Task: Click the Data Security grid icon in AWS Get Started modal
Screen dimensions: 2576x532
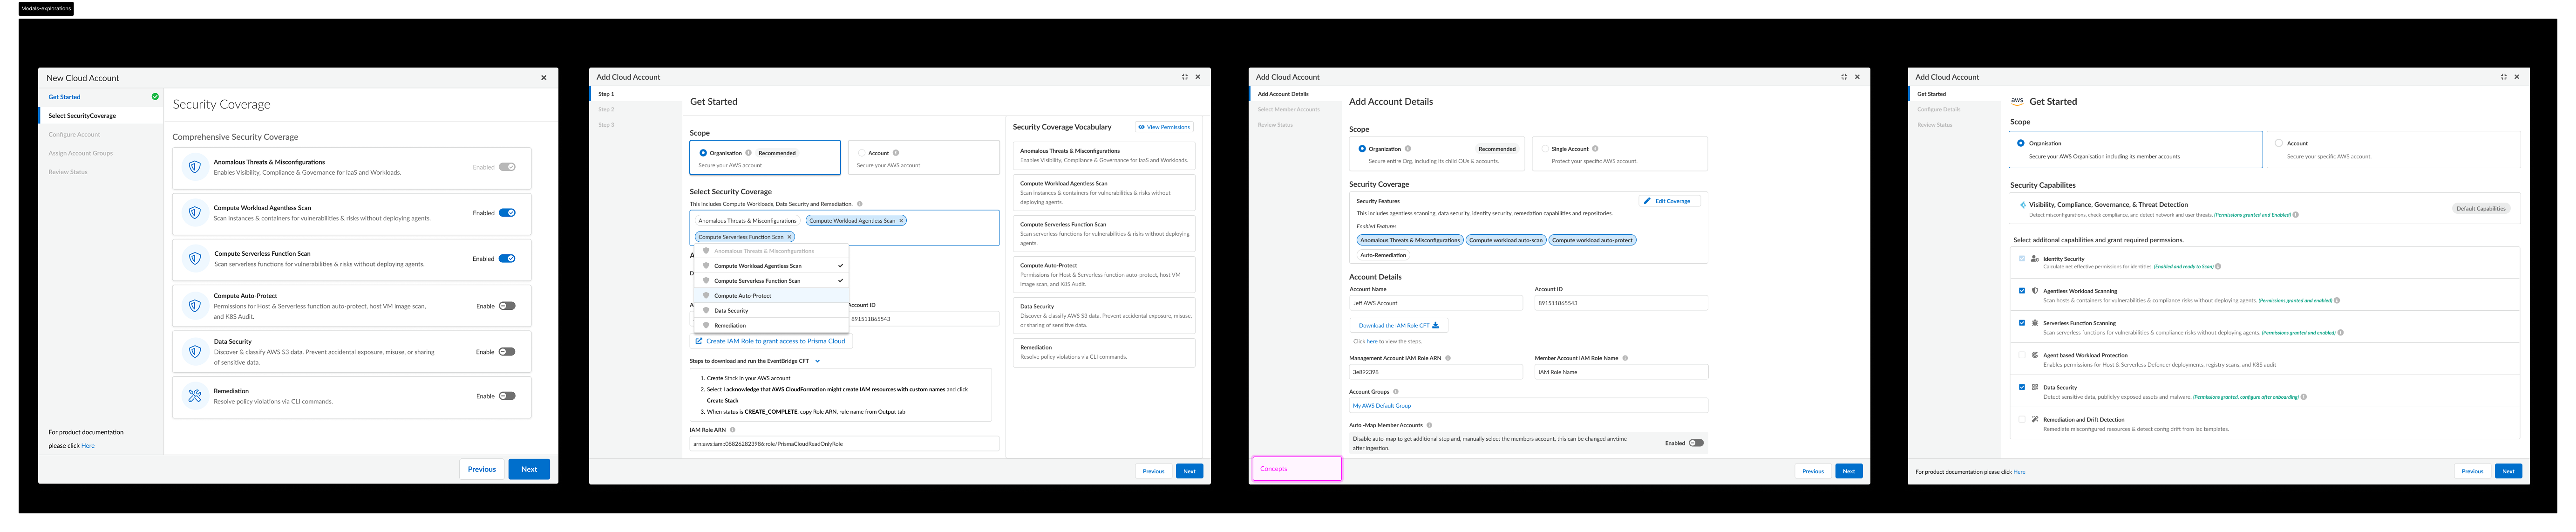Action: coord(2035,387)
